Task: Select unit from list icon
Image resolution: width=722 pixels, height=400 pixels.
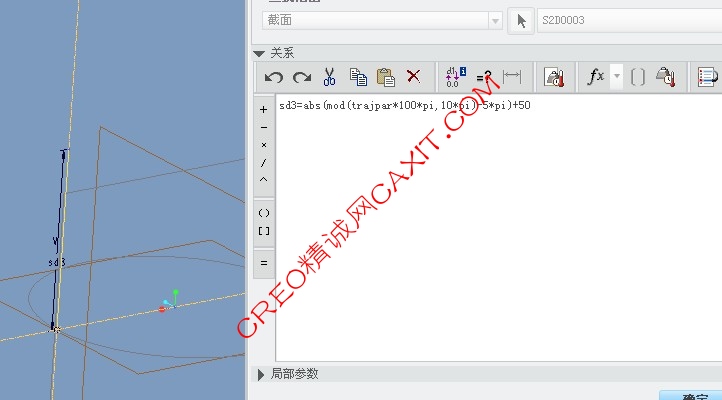Action: click(665, 77)
